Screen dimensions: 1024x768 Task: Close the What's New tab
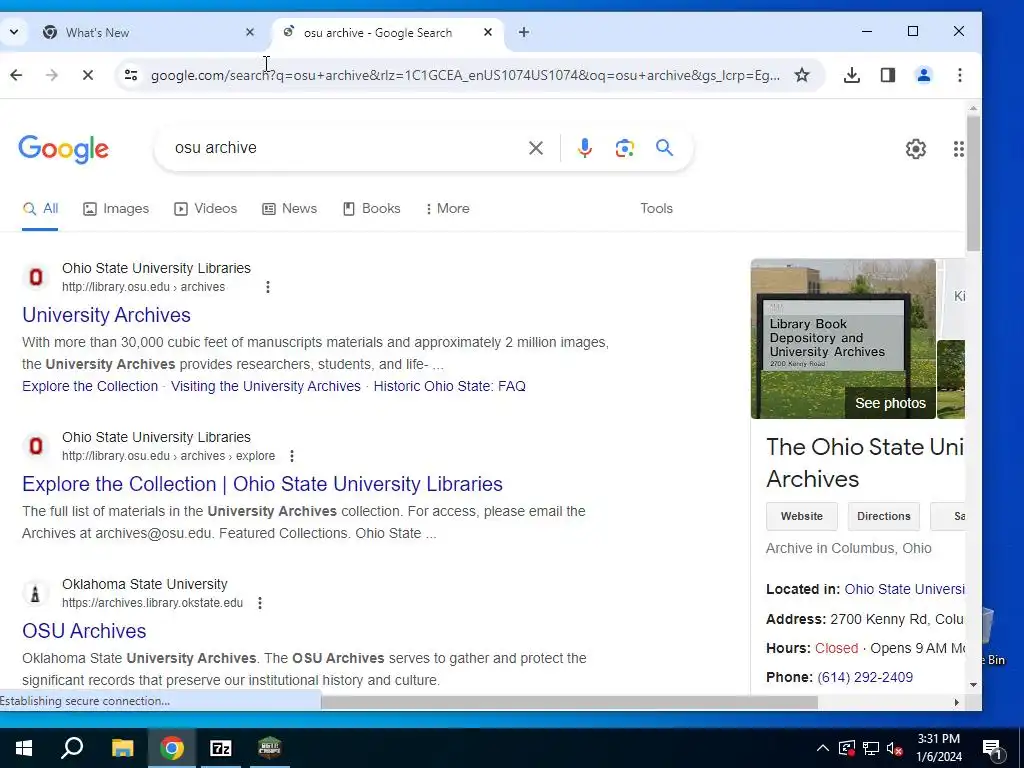(x=249, y=32)
